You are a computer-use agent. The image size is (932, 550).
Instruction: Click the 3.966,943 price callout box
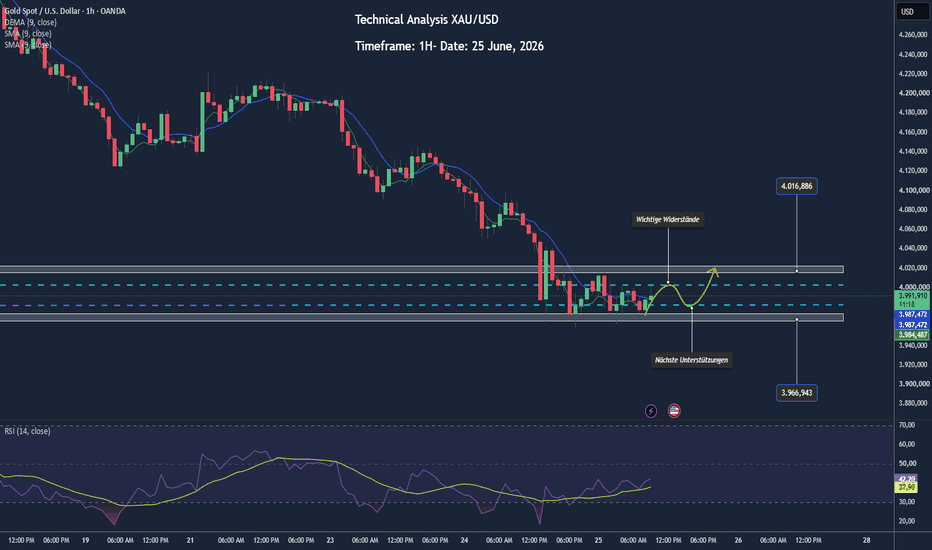[x=796, y=393]
